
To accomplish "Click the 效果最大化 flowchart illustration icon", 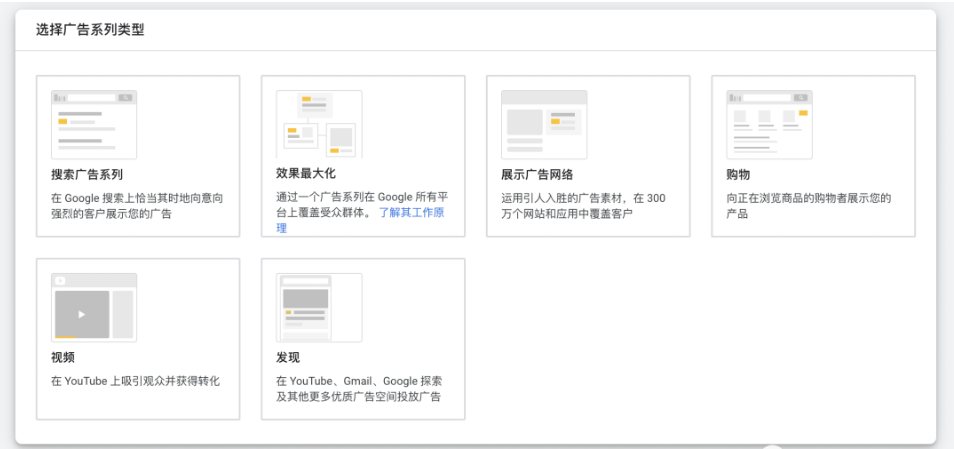I will click(319, 124).
